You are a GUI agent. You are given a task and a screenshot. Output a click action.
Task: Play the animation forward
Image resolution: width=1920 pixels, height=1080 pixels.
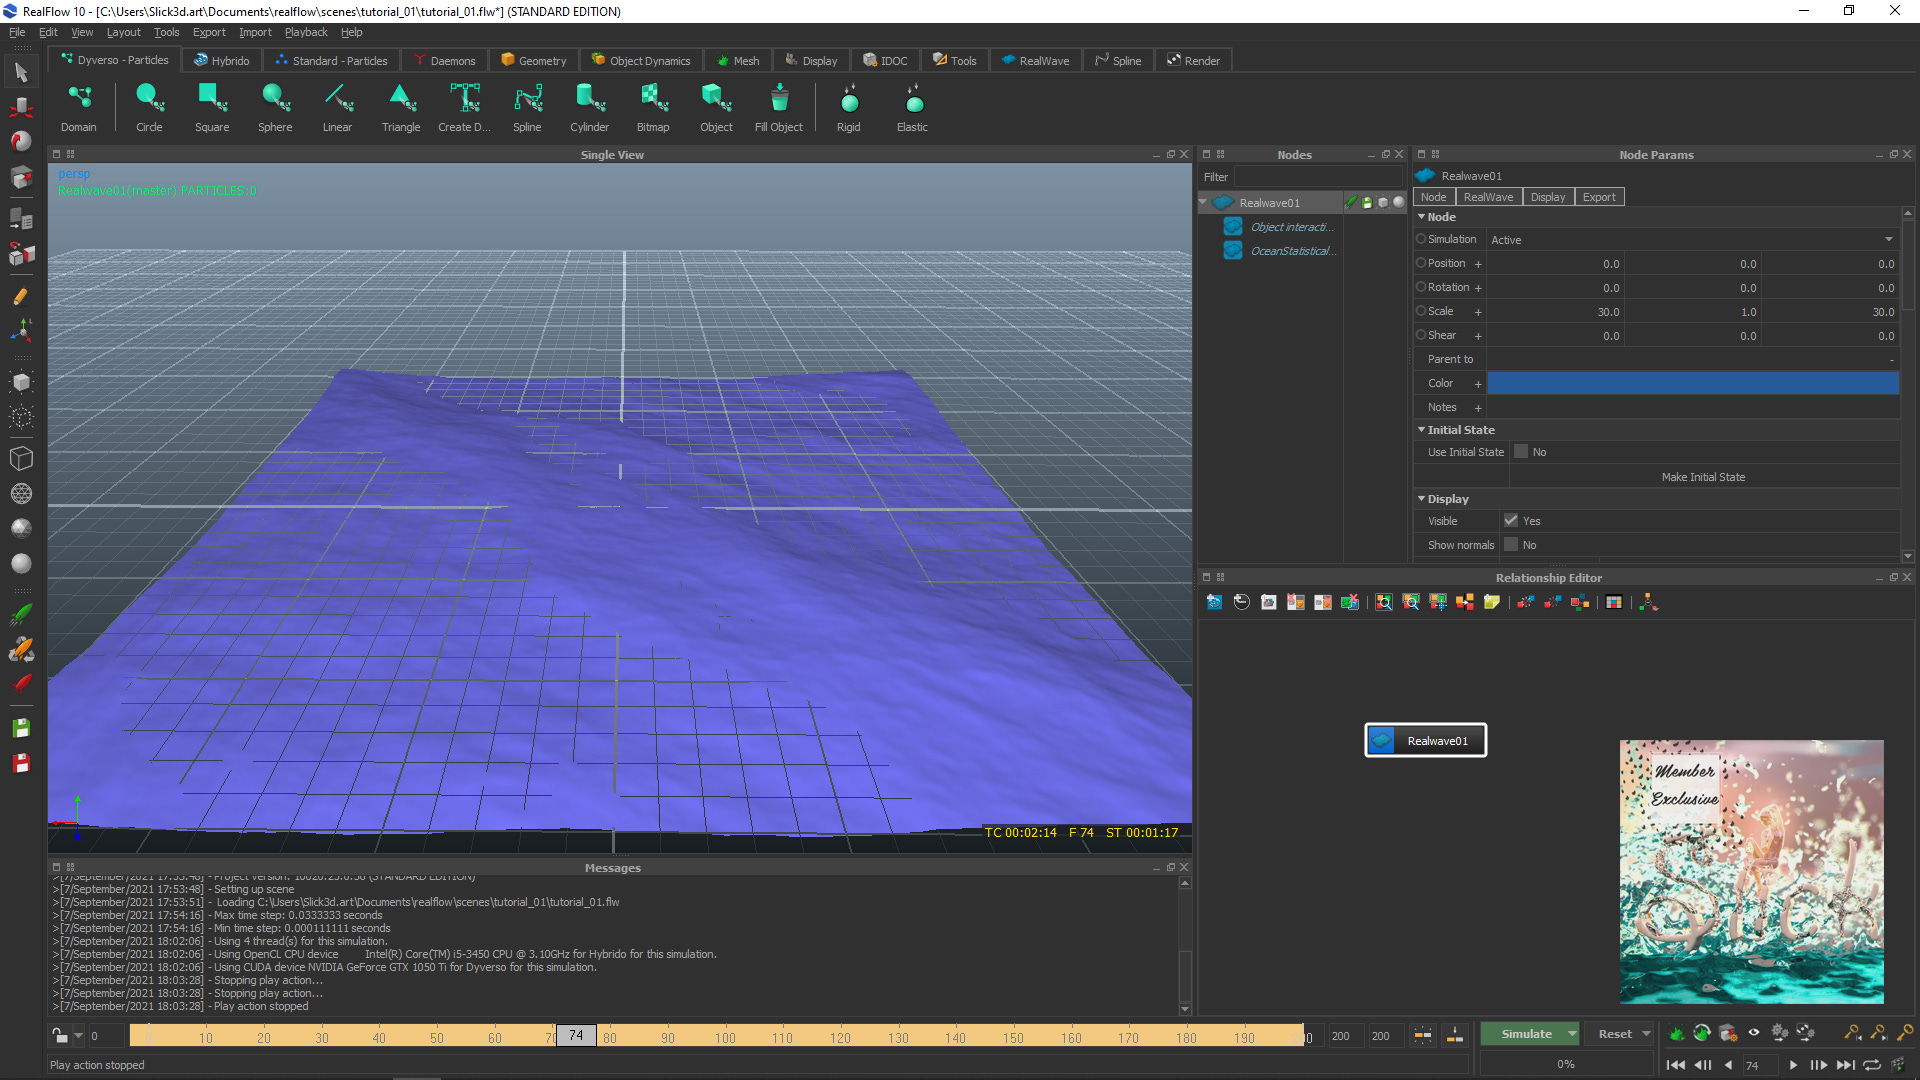1793,1065
